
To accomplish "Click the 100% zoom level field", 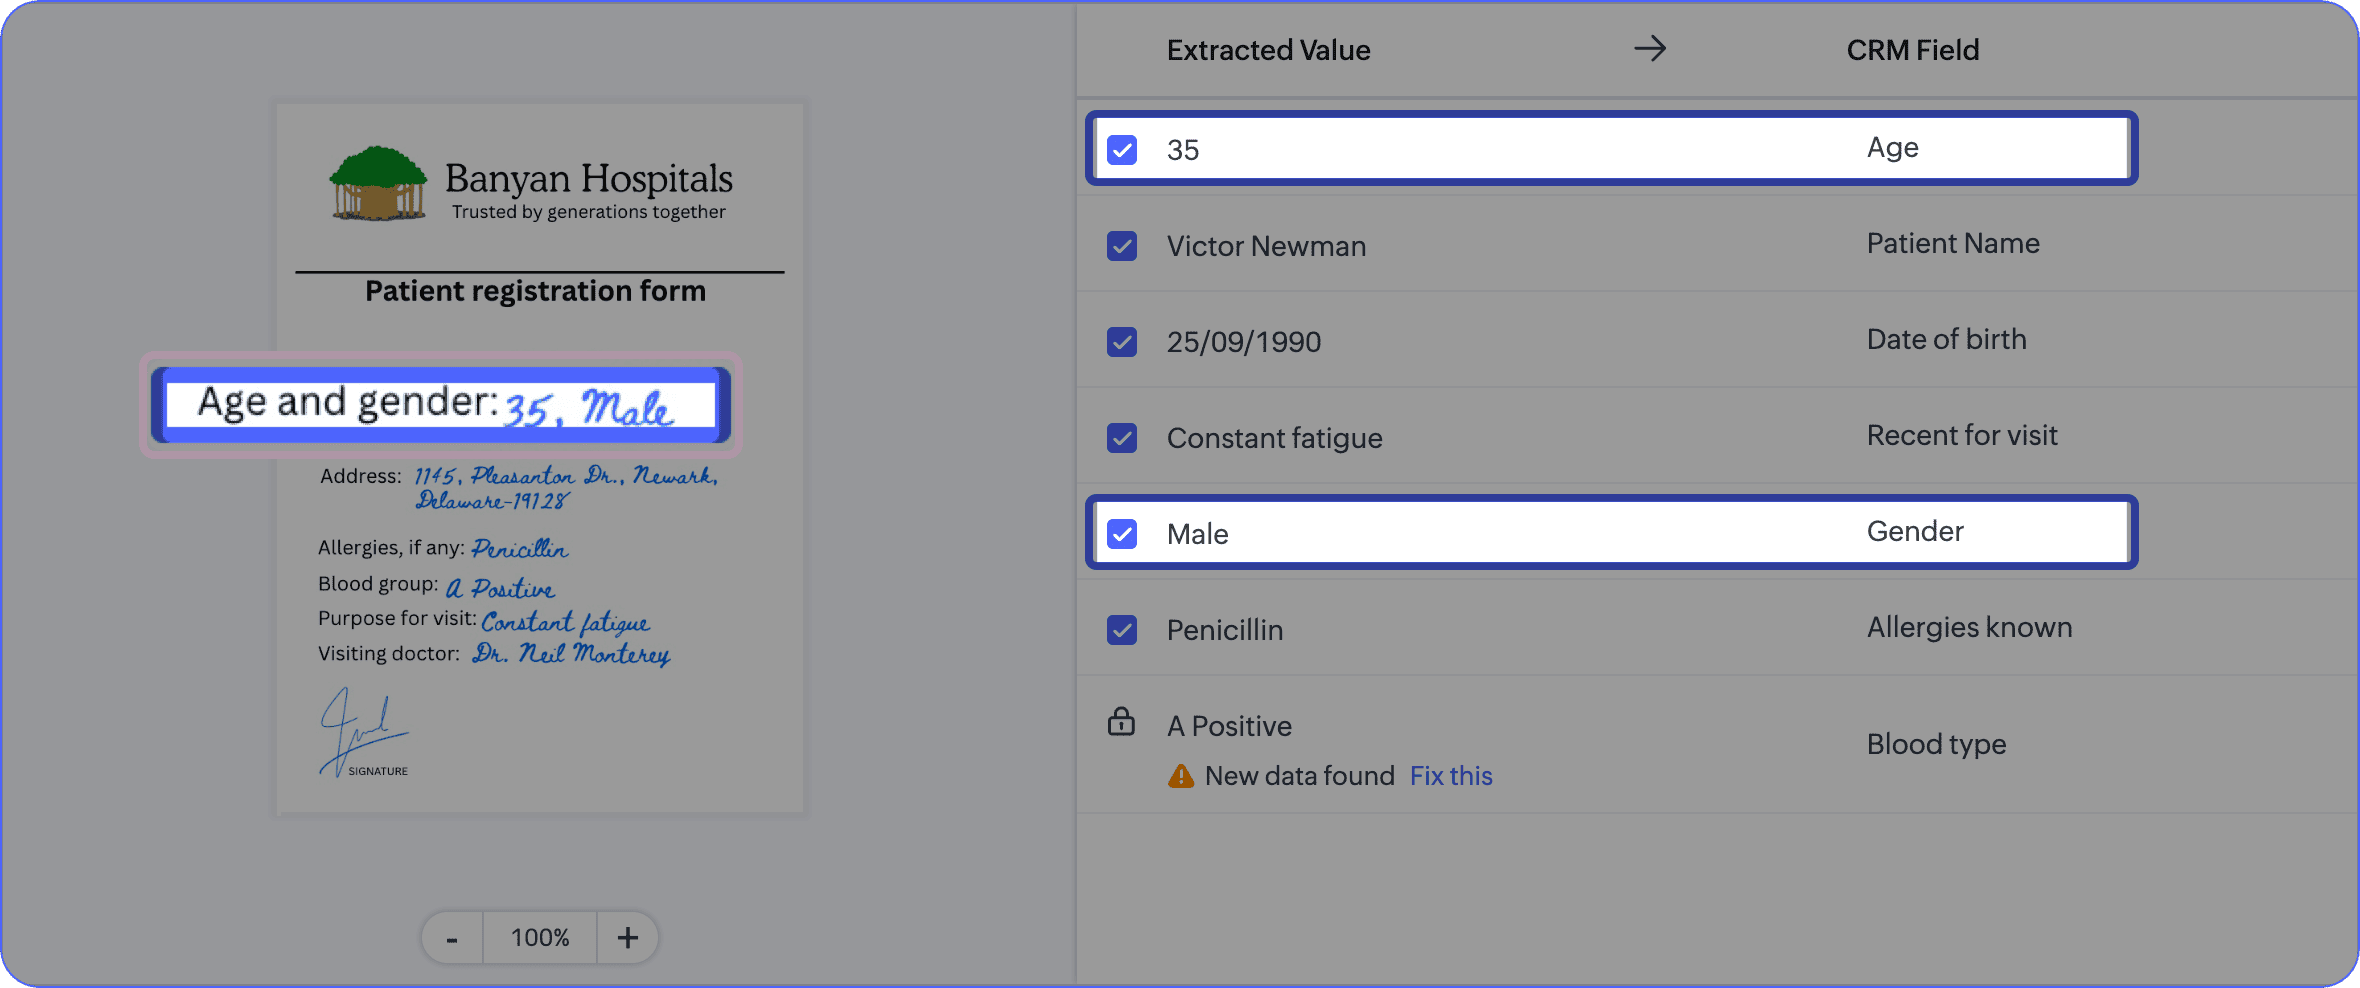I will pos(540,938).
